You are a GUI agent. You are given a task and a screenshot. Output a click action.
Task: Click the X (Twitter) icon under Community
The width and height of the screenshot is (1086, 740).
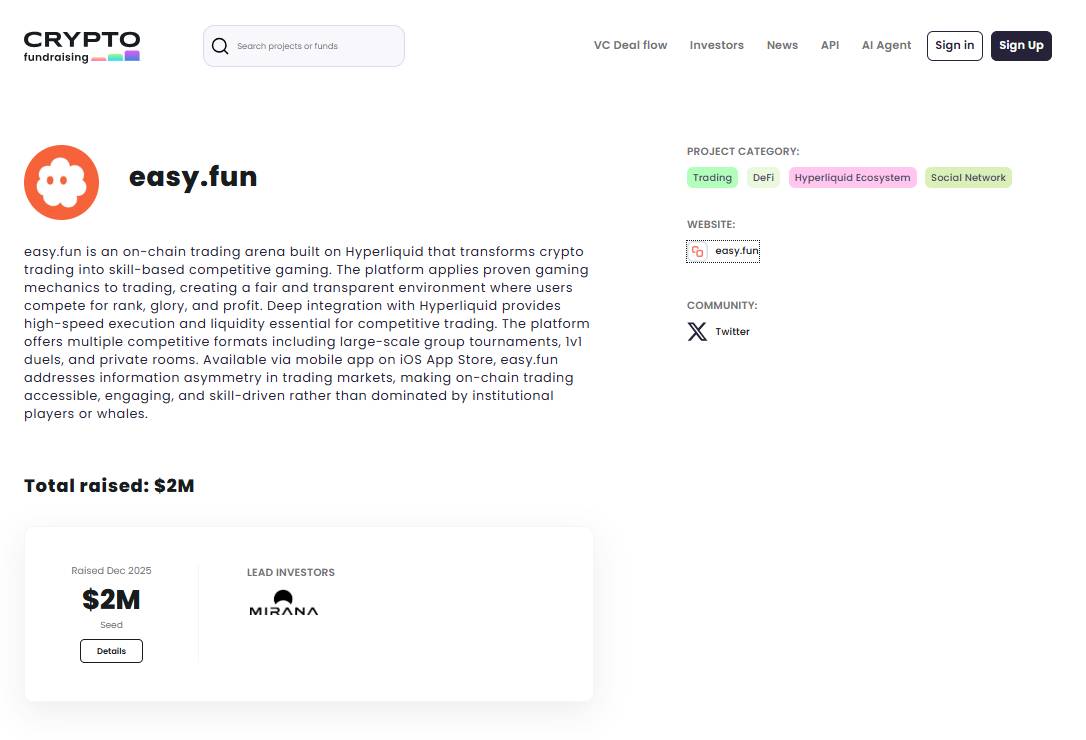[697, 332]
